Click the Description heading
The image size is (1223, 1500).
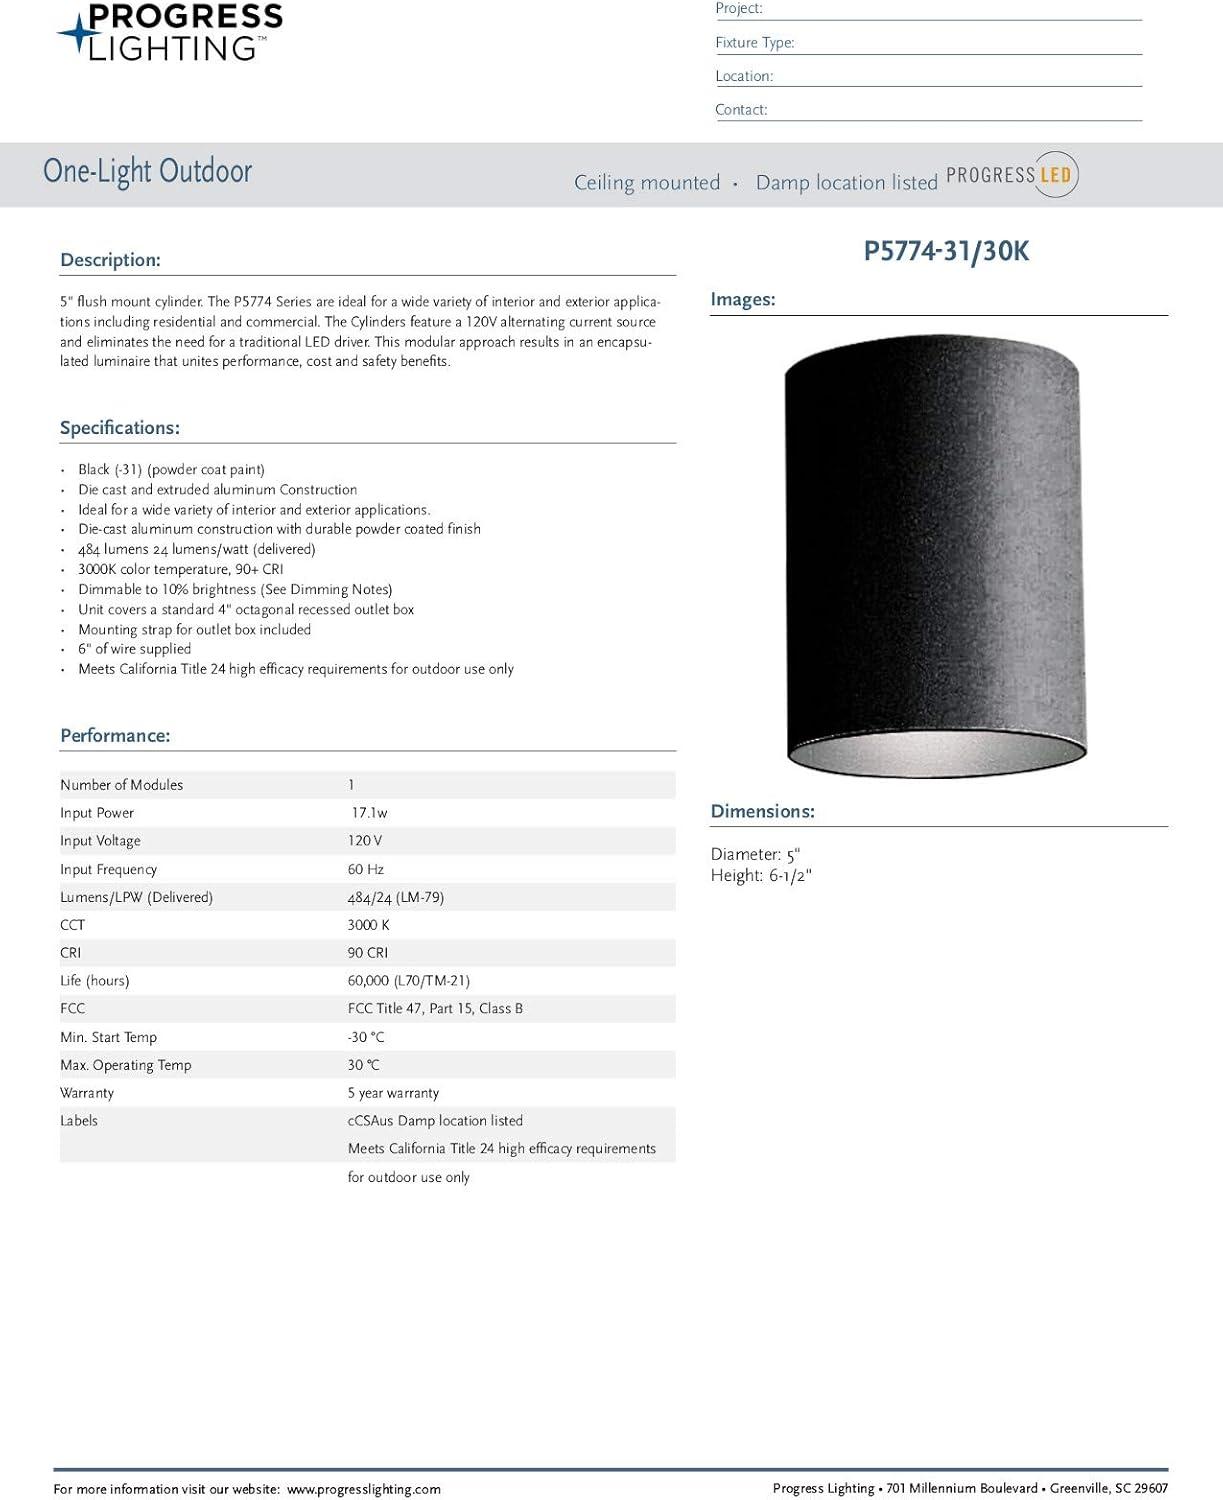pos(110,260)
